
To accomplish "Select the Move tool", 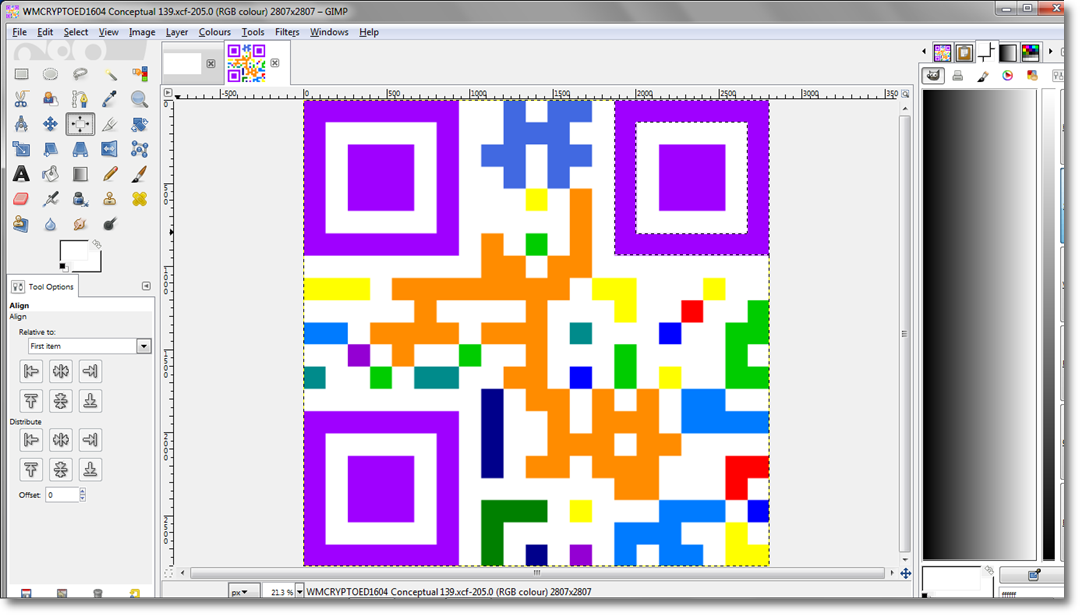I will (x=50, y=124).
